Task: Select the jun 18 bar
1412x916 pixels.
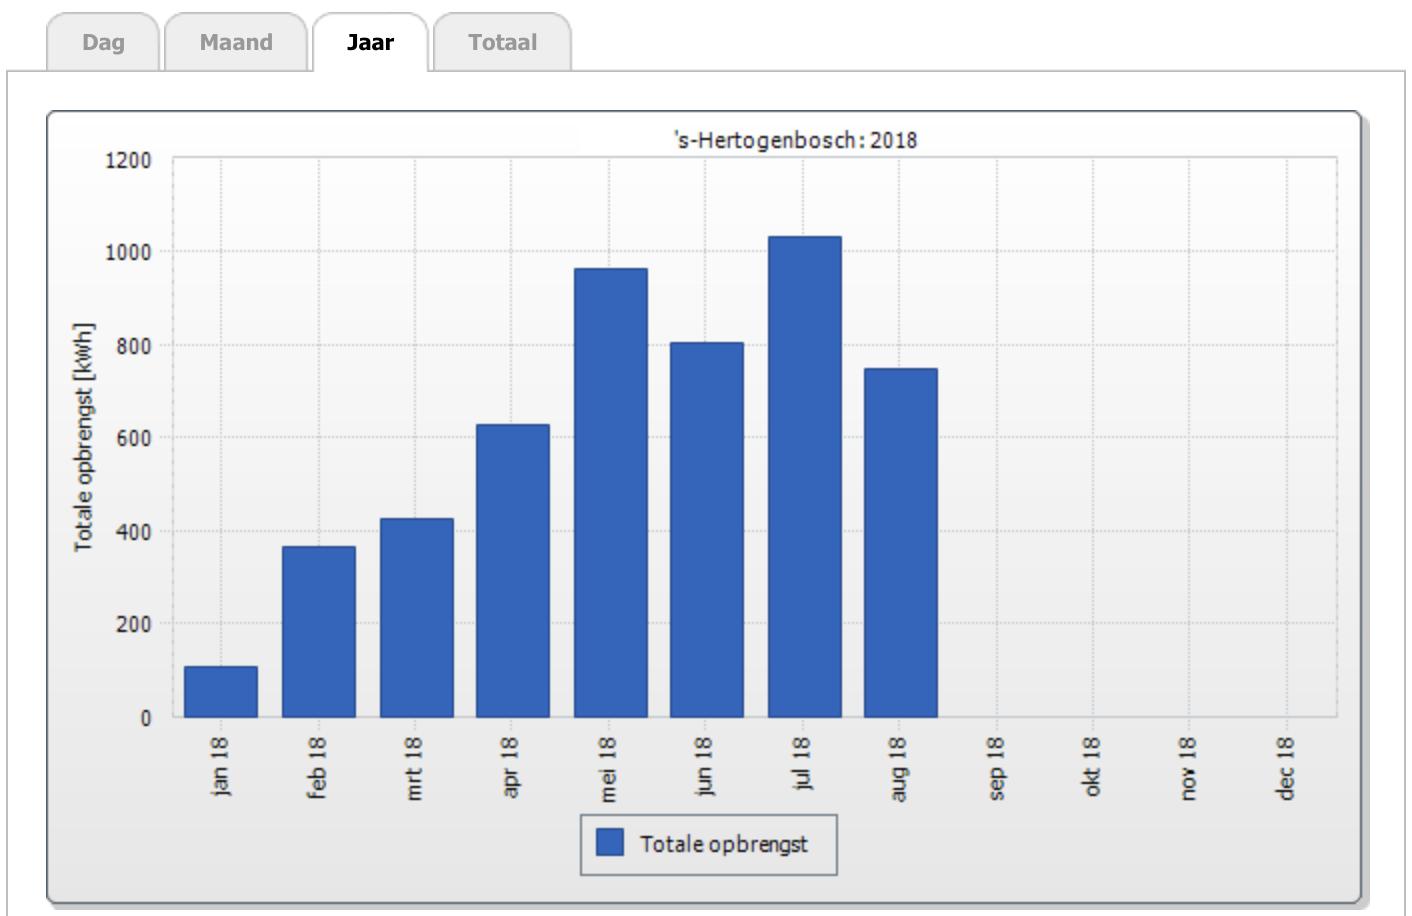Action: (706, 530)
